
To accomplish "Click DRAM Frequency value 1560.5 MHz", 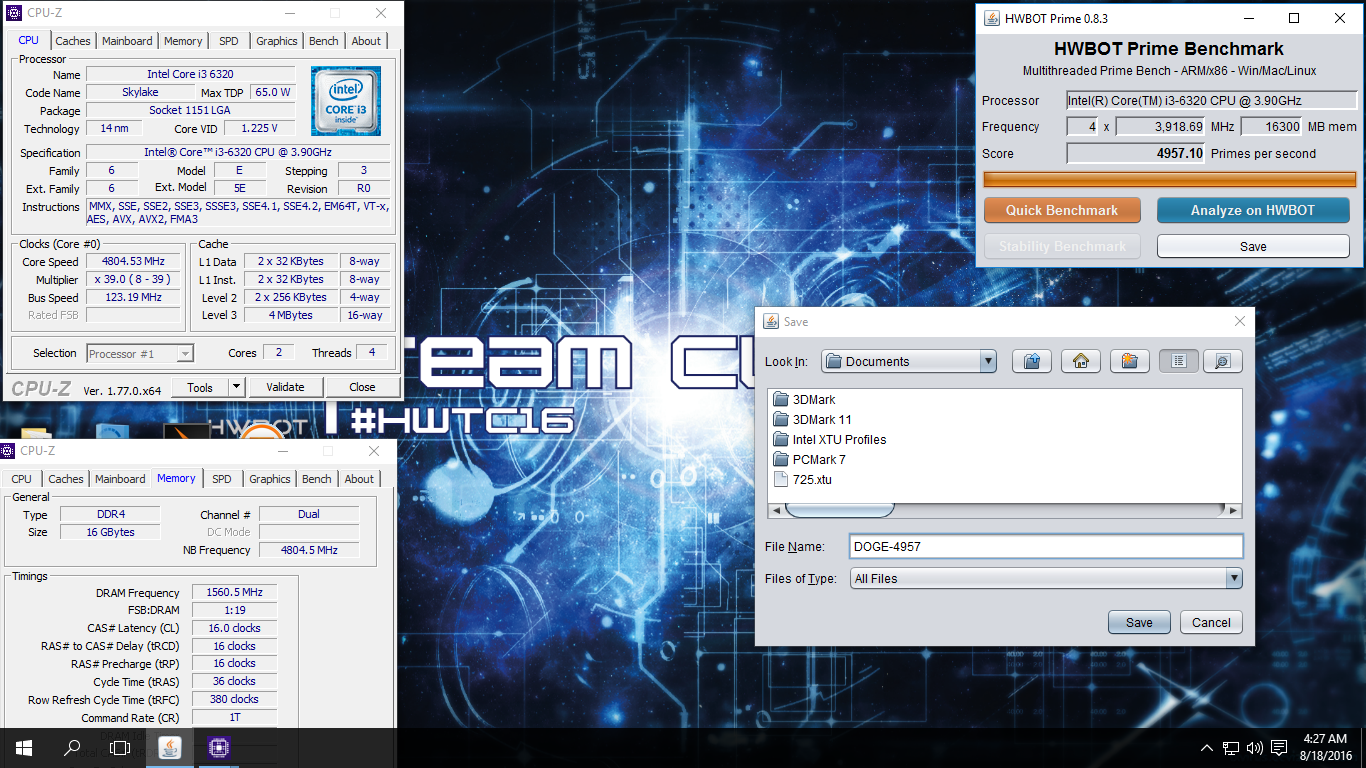I will (x=234, y=593).
